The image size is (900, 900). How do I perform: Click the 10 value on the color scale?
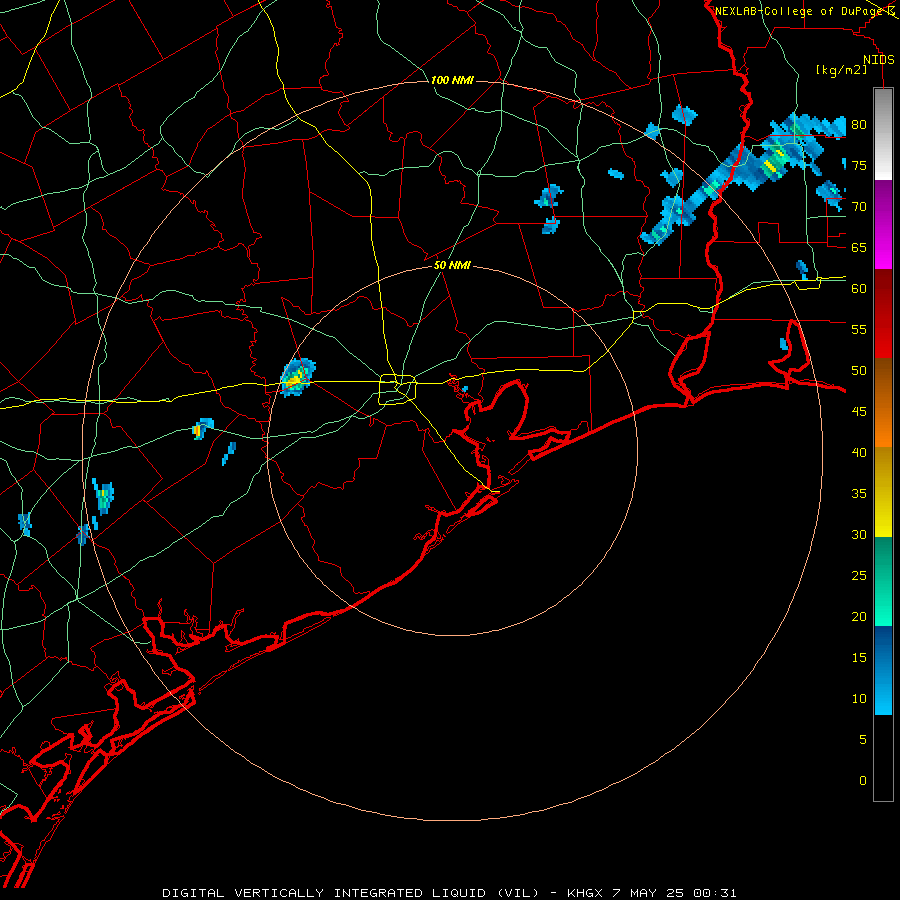coord(859,699)
